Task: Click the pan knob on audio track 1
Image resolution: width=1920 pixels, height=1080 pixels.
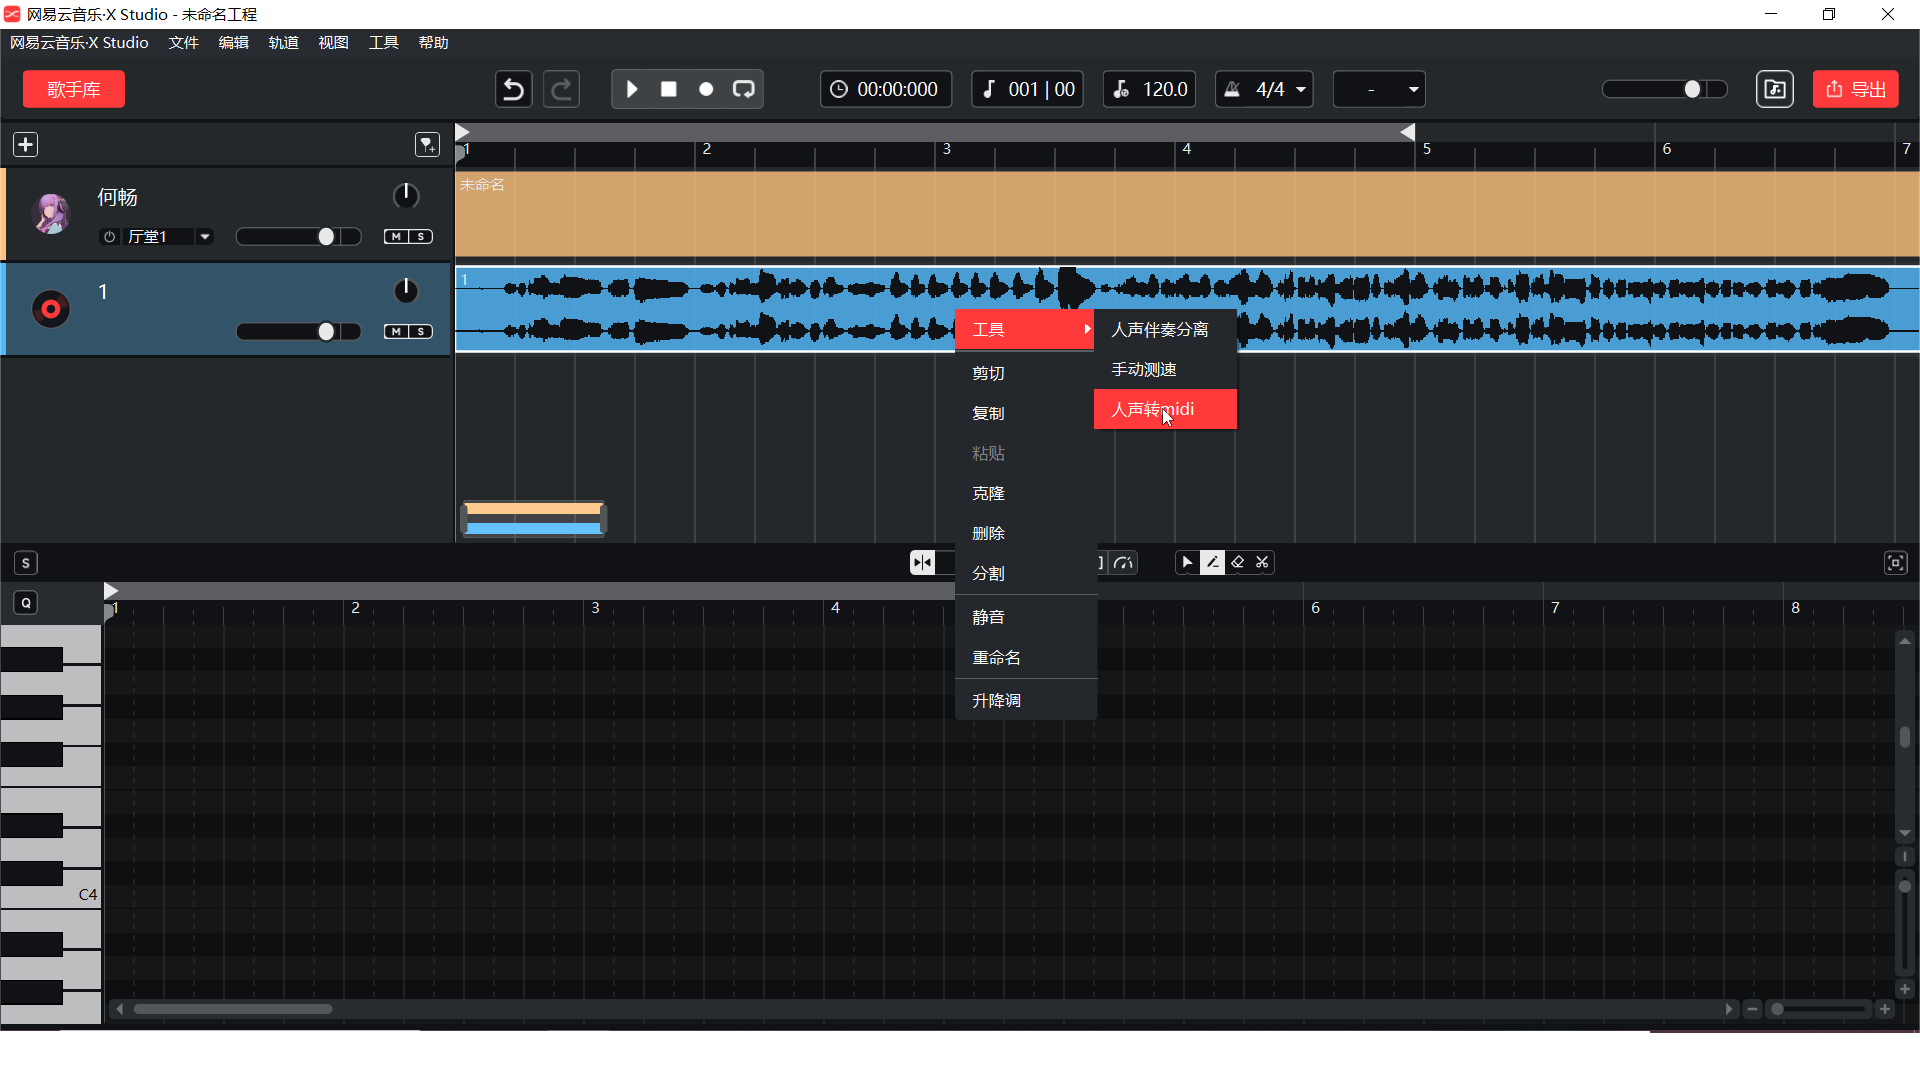Action: pyautogui.click(x=406, y=291)
